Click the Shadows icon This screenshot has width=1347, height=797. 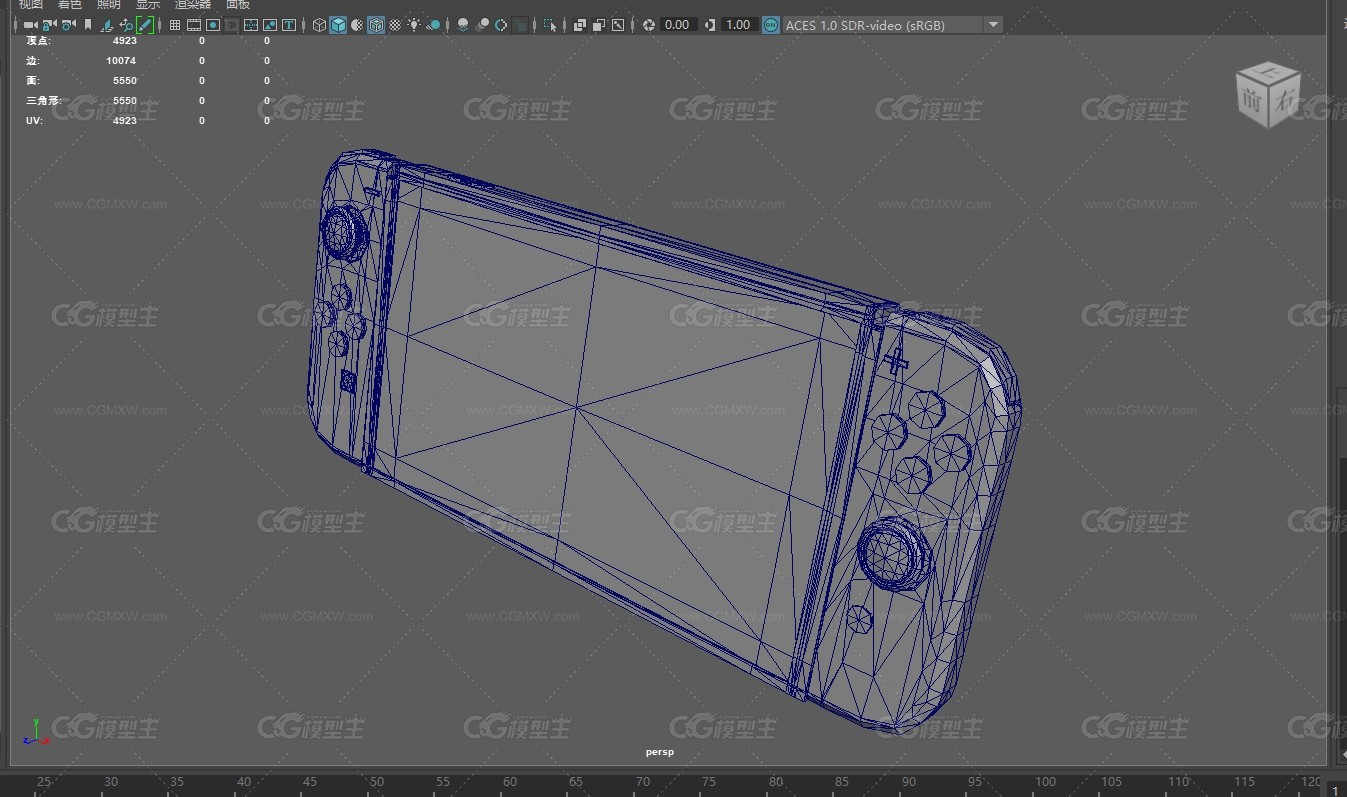[433, 25]
